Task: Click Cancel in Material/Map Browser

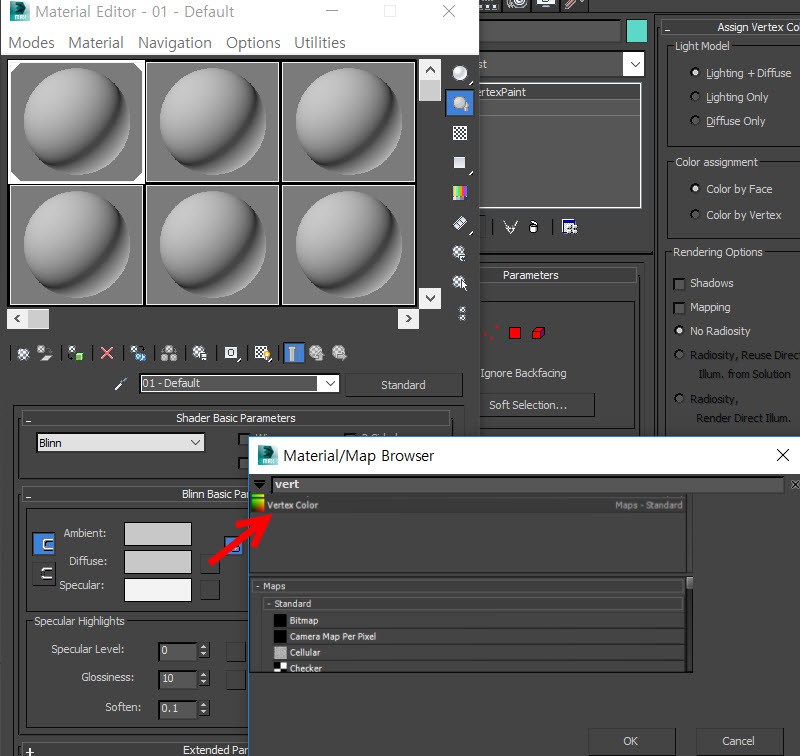Action: (739, 741)
